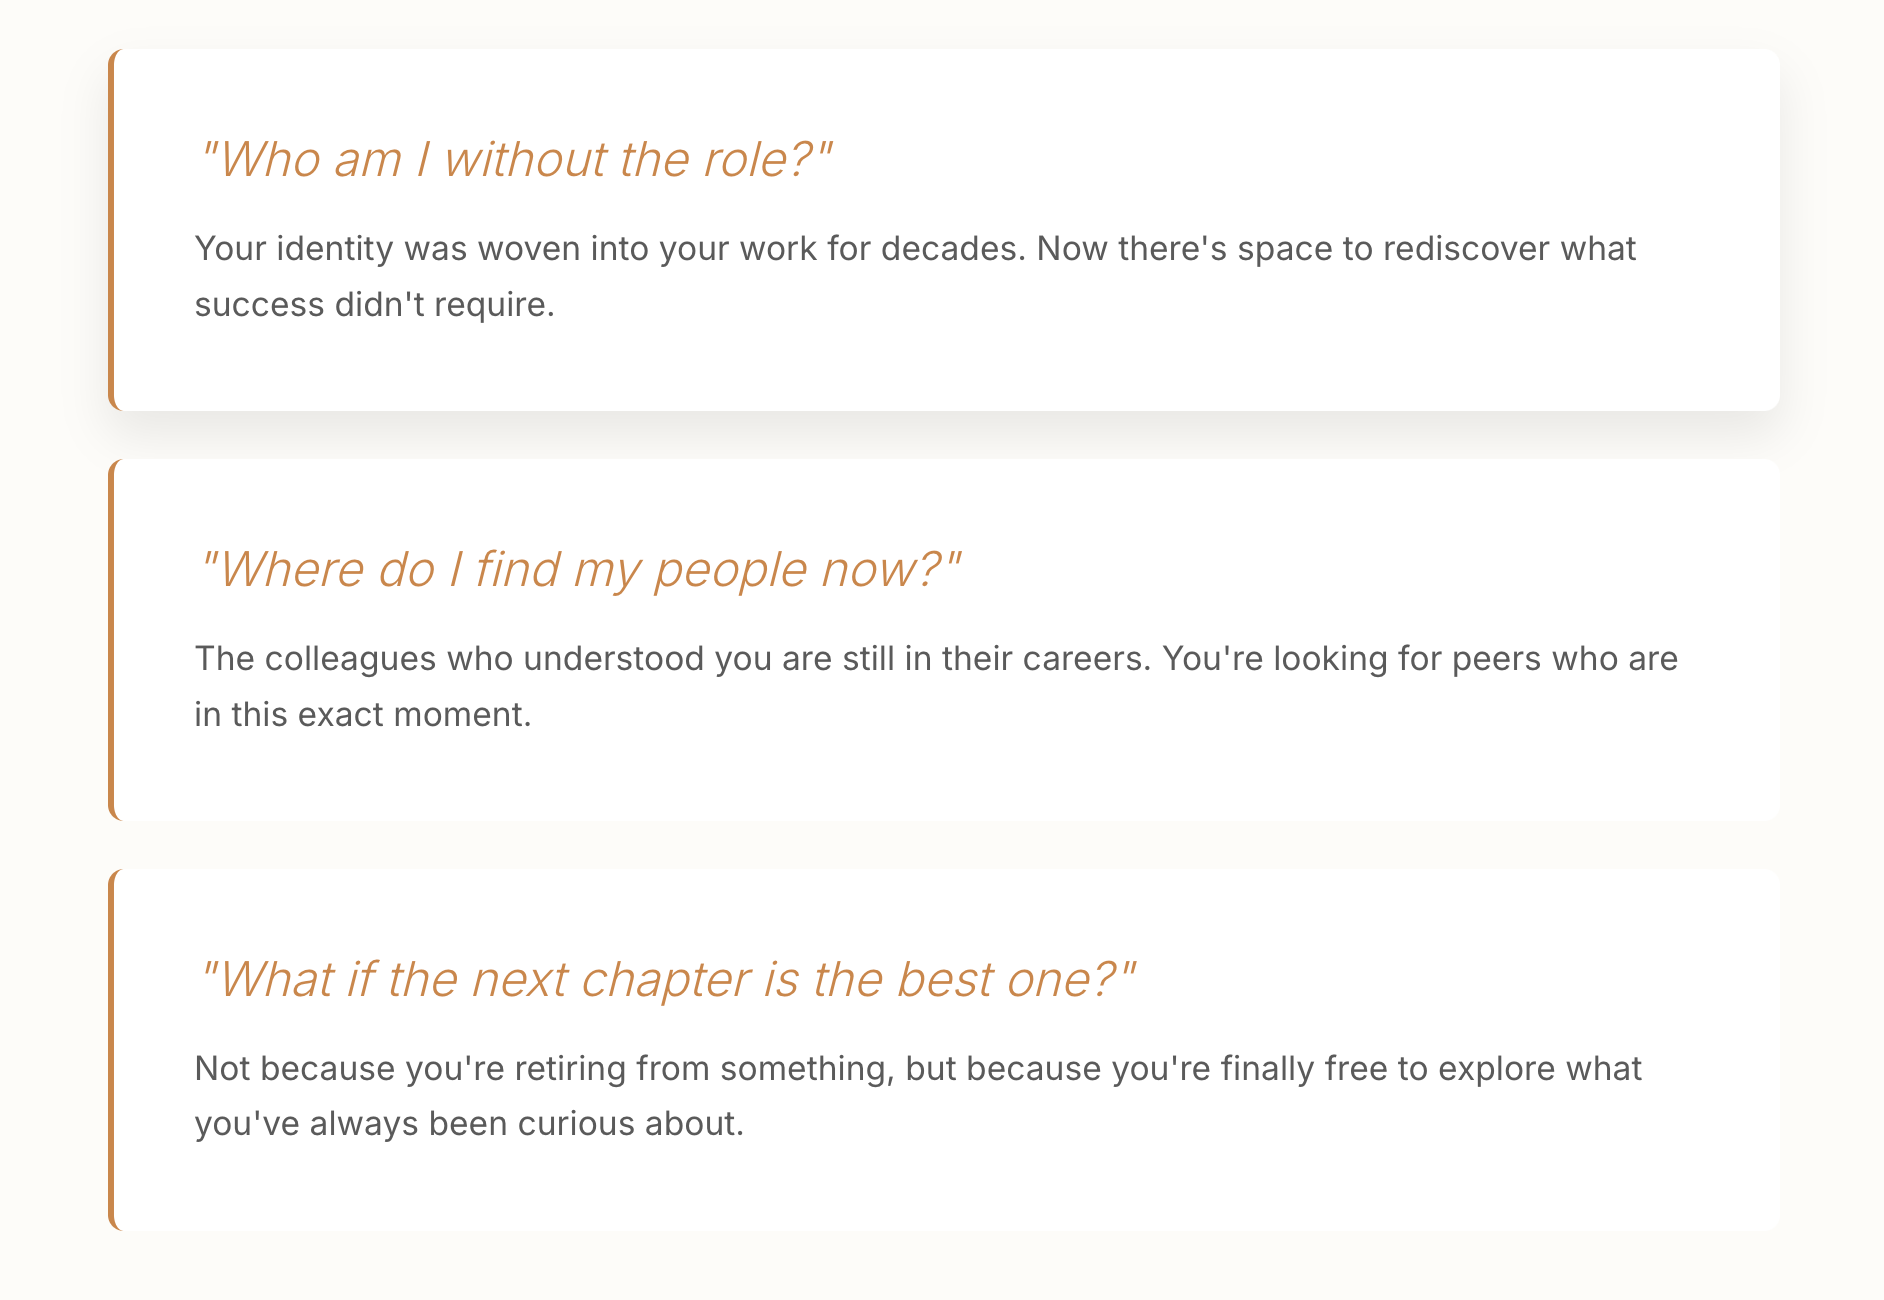Screen dimensions: 1884x1300
Task: Click the paragraph starting "Your identity was woven"
Action: coord(915,276)
